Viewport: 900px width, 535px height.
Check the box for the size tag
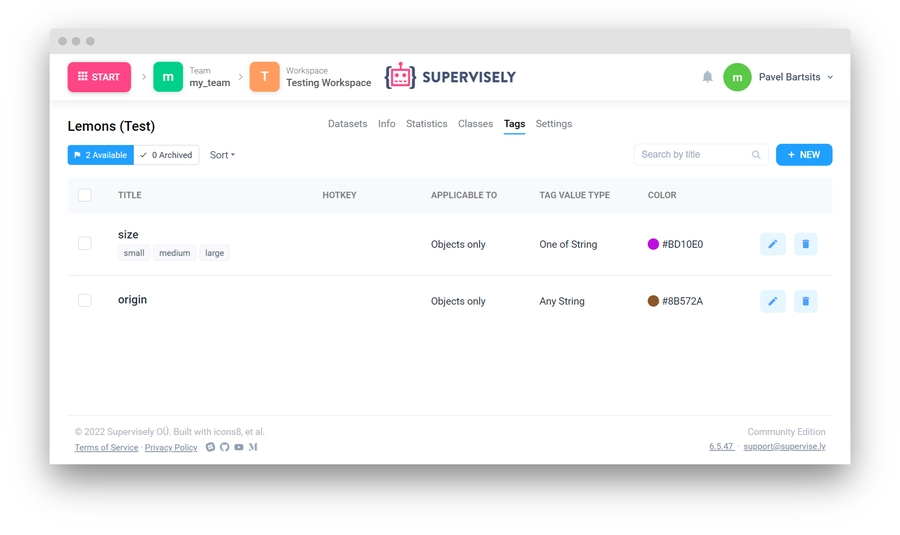pyautogui.click(x=85, y=243)
